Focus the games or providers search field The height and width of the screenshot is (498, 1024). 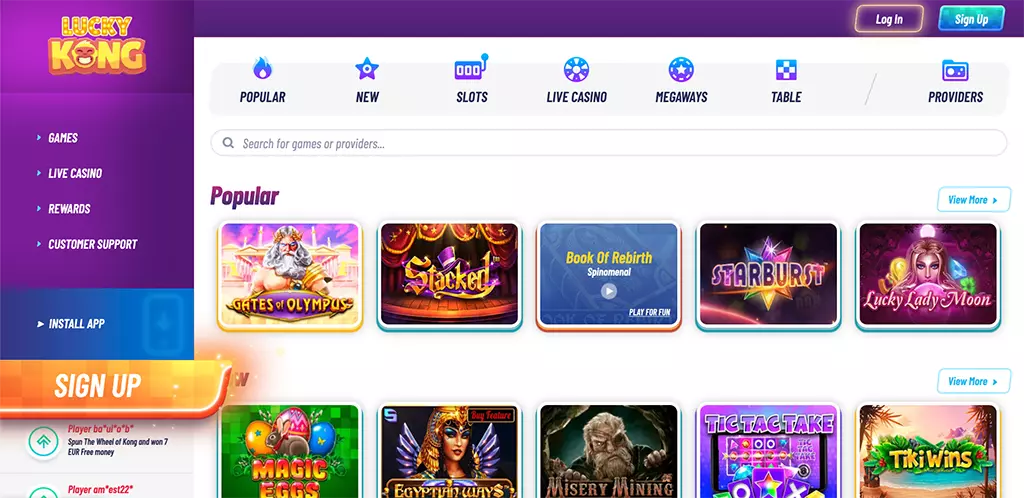[x=609, y=143]
